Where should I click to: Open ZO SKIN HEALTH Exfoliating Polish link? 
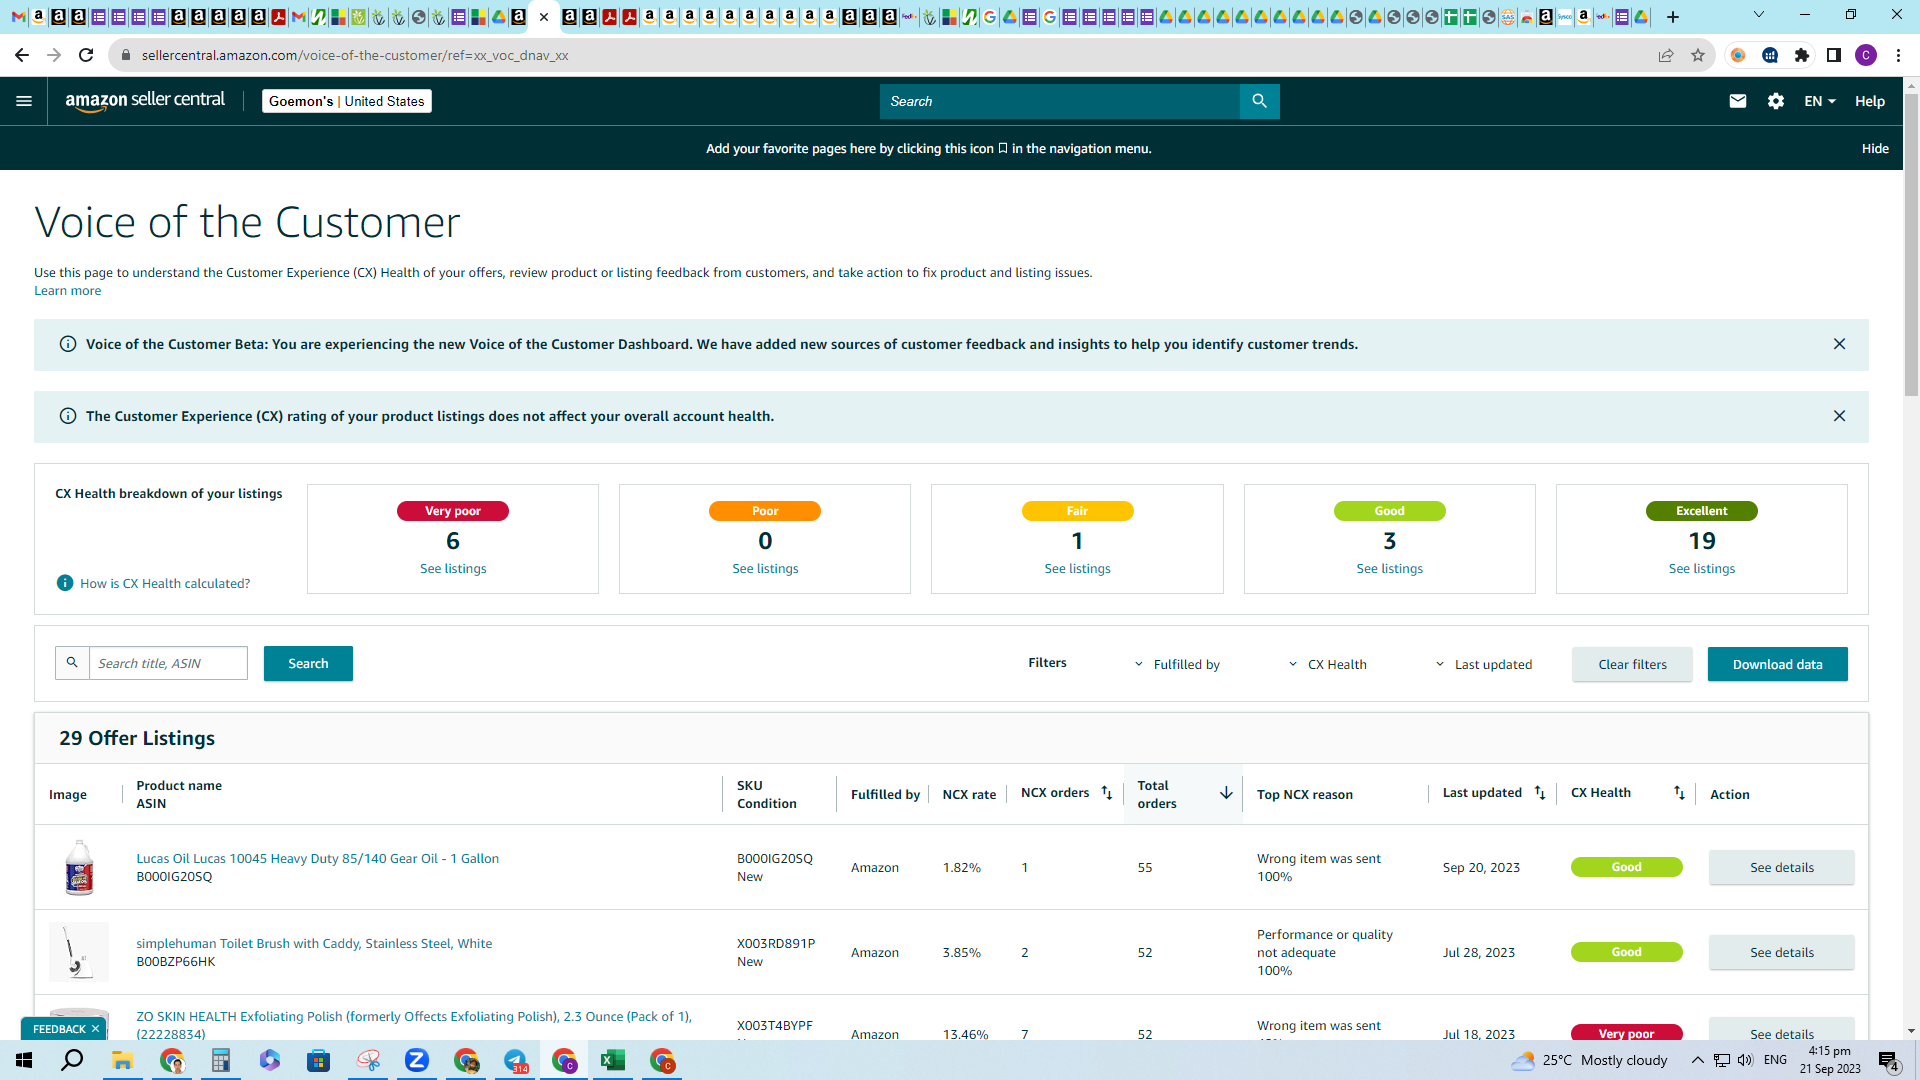point(414,1025)
